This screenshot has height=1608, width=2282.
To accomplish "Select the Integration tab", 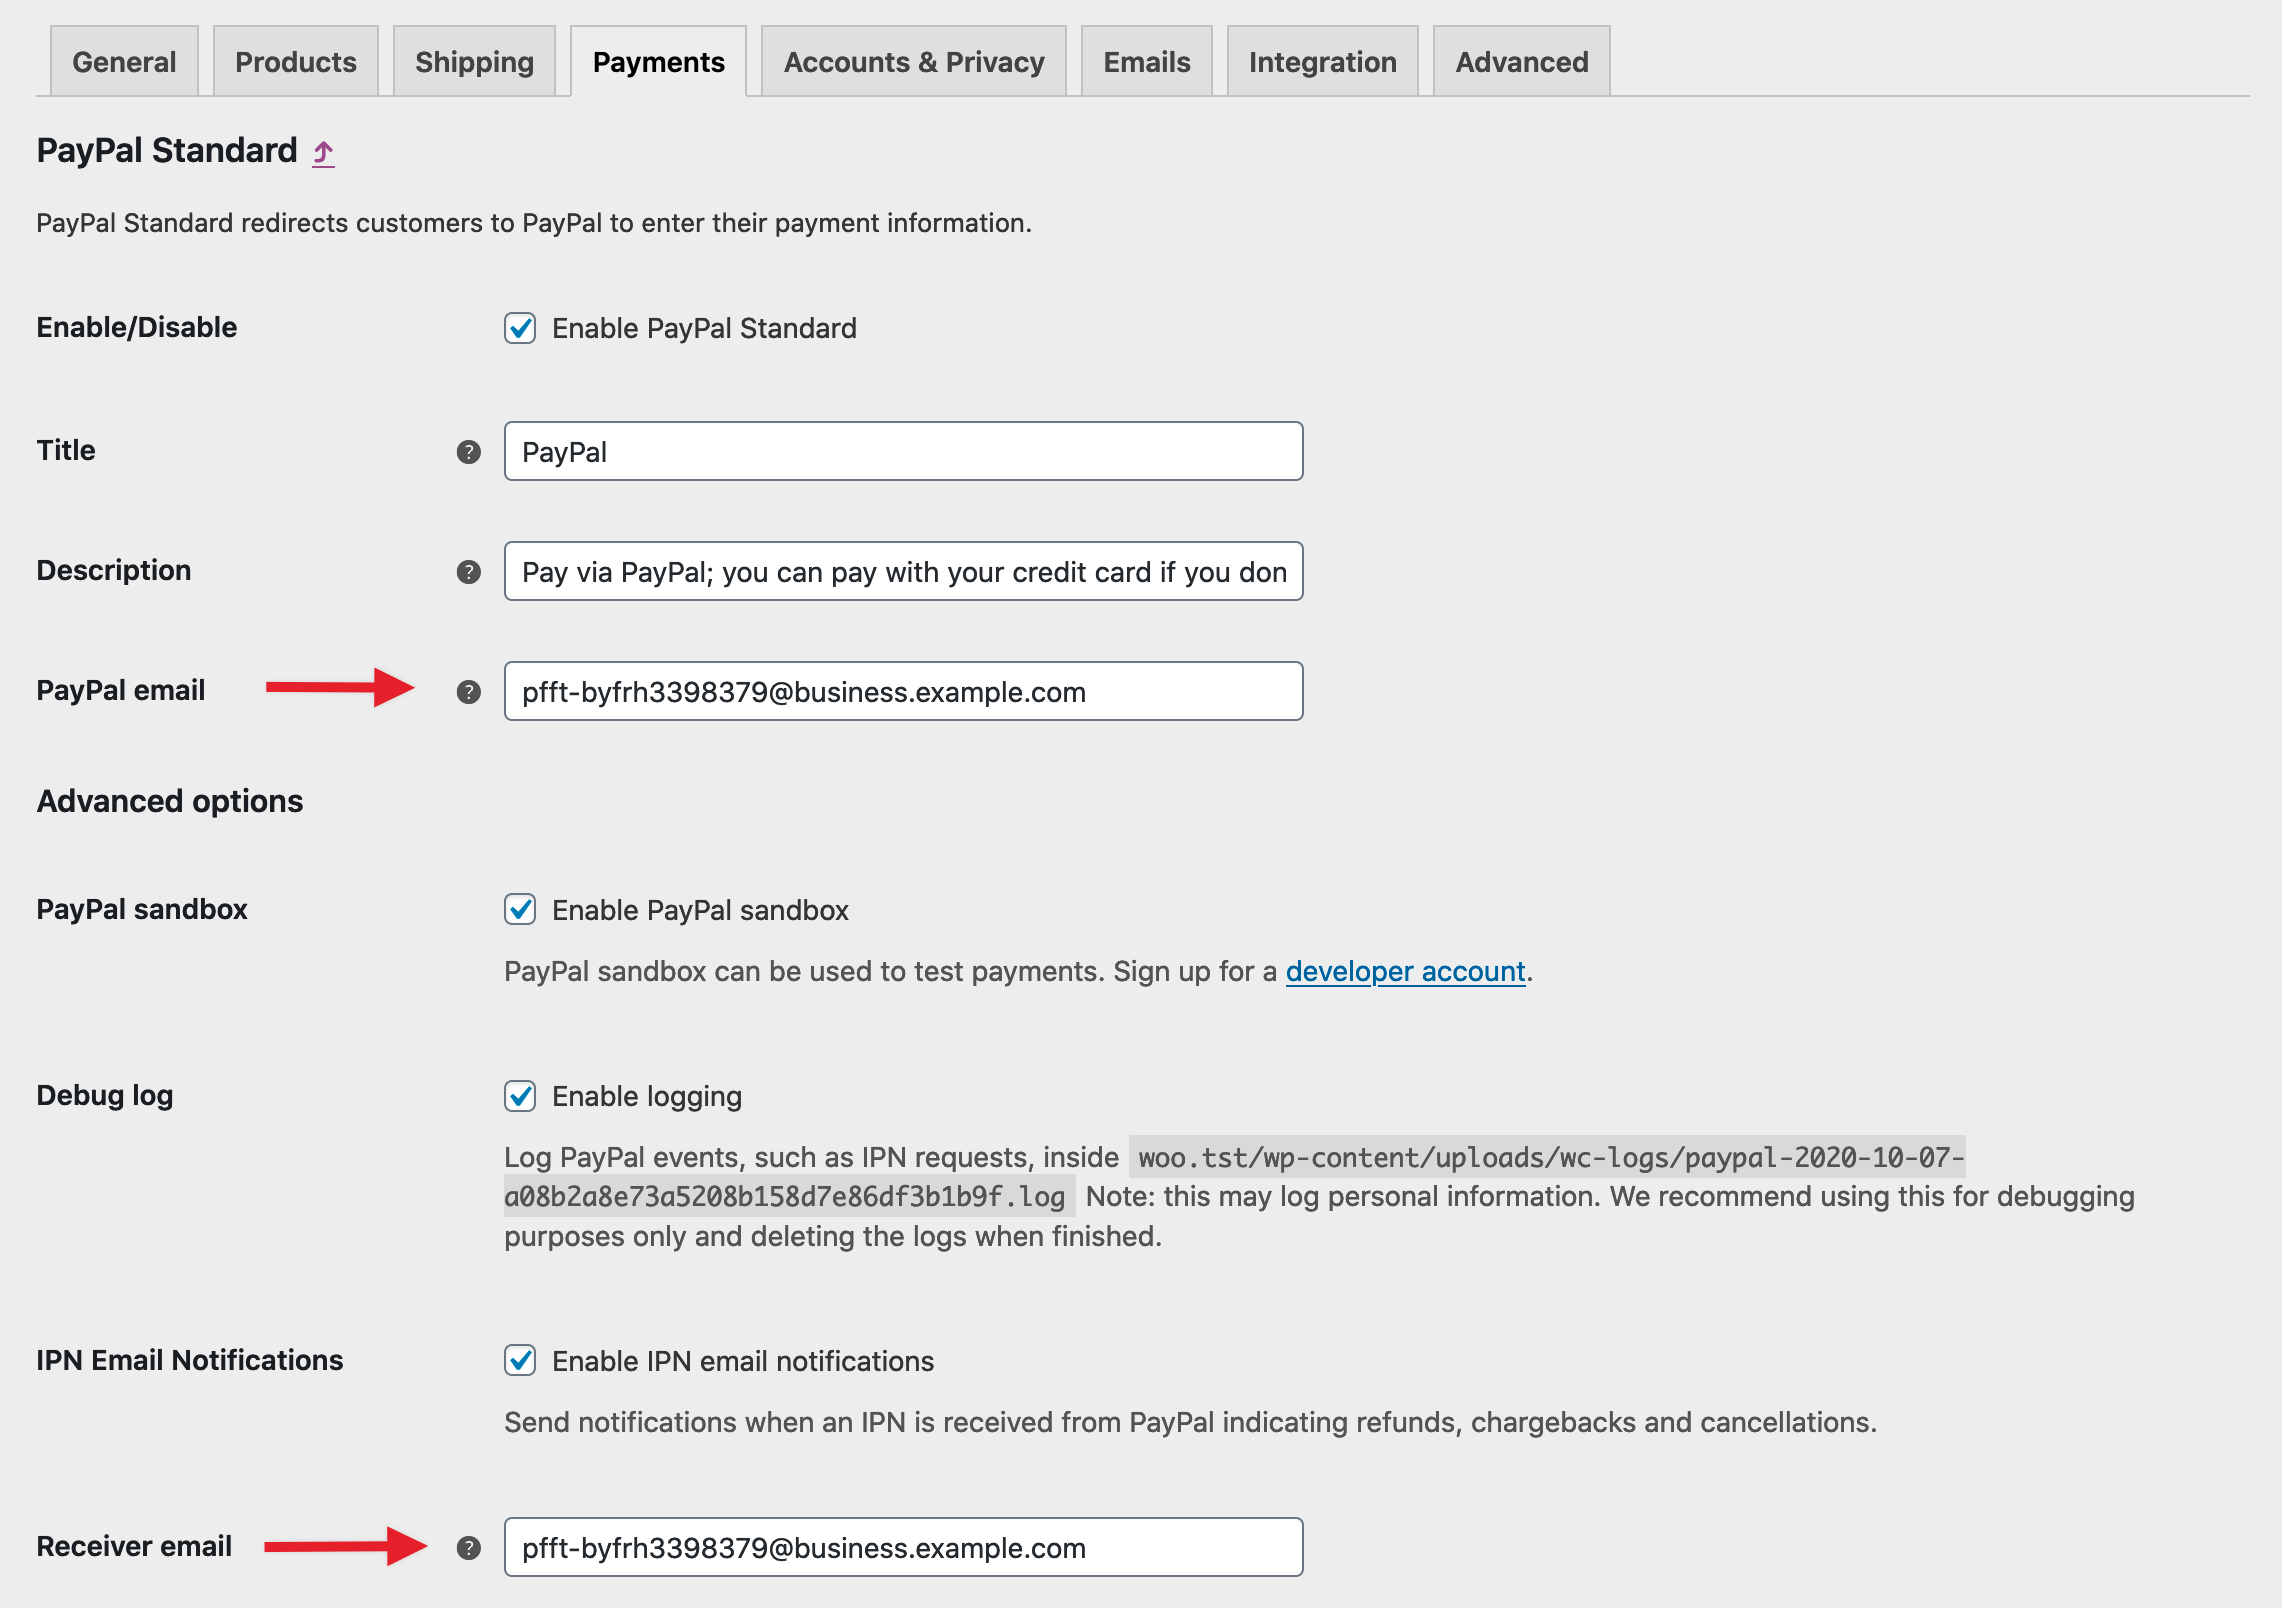I will (x=1322, y=61).
